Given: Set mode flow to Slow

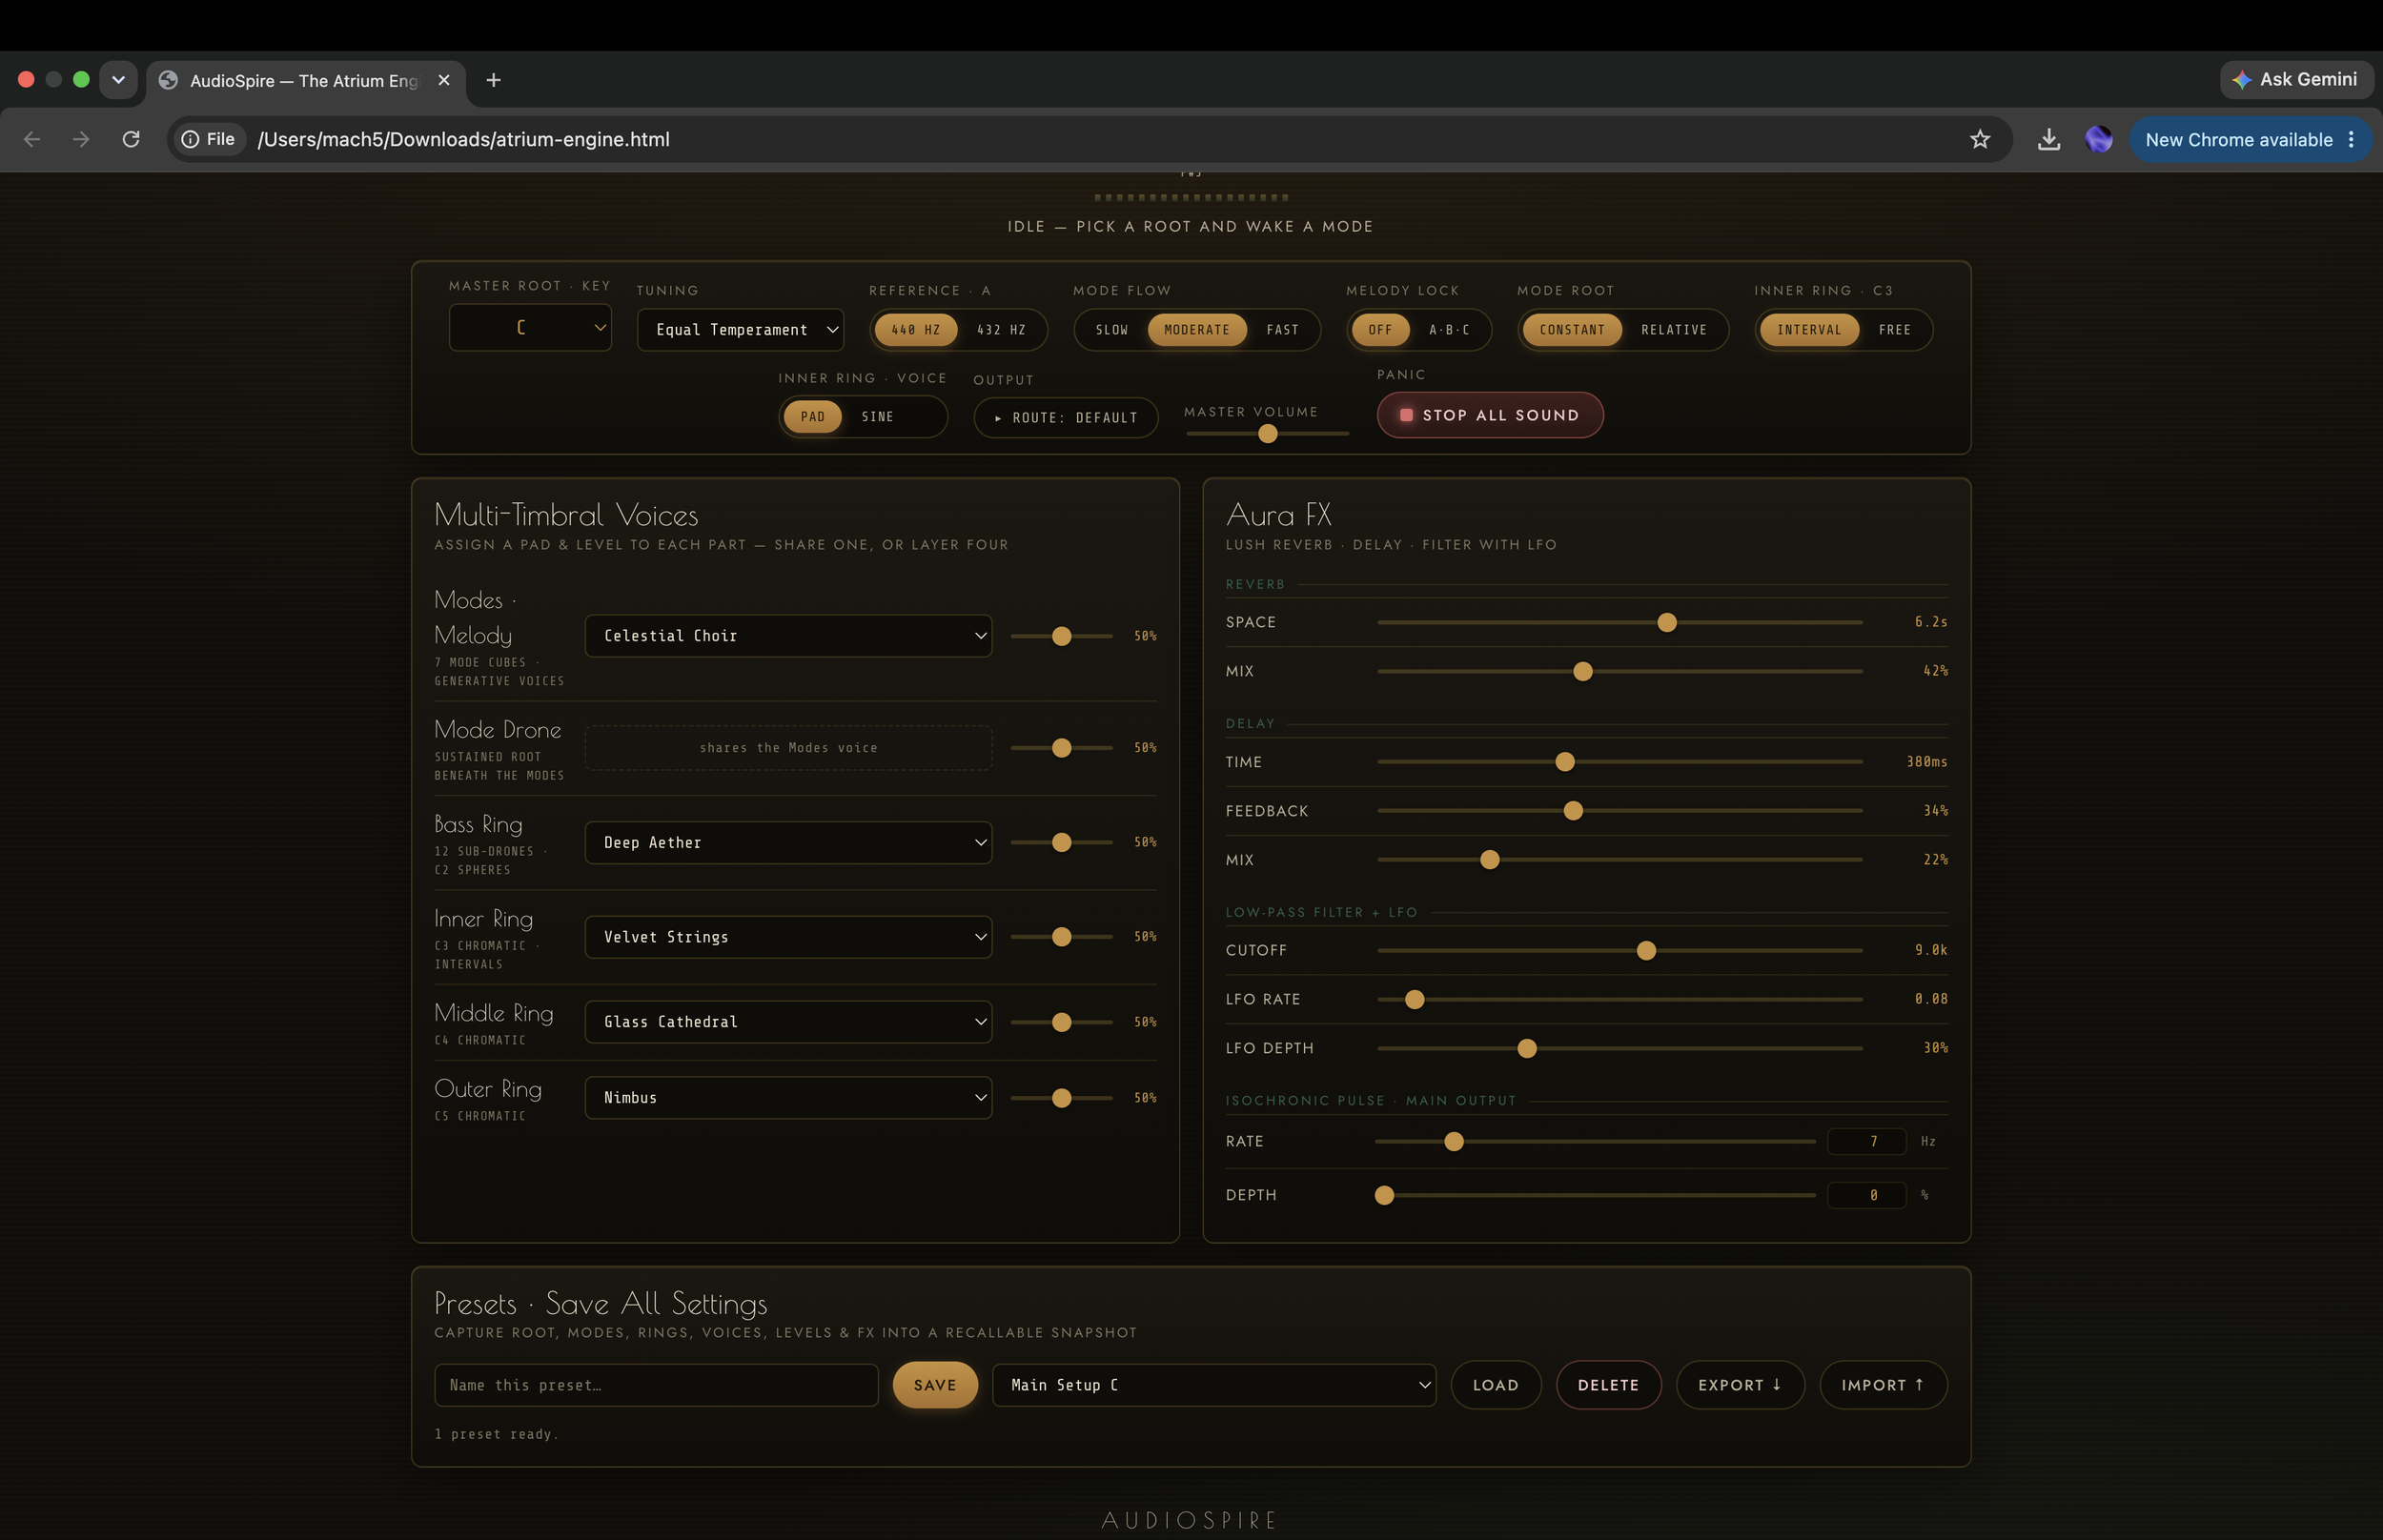Looking at the screenshot, I should (x=1112, y=330).
